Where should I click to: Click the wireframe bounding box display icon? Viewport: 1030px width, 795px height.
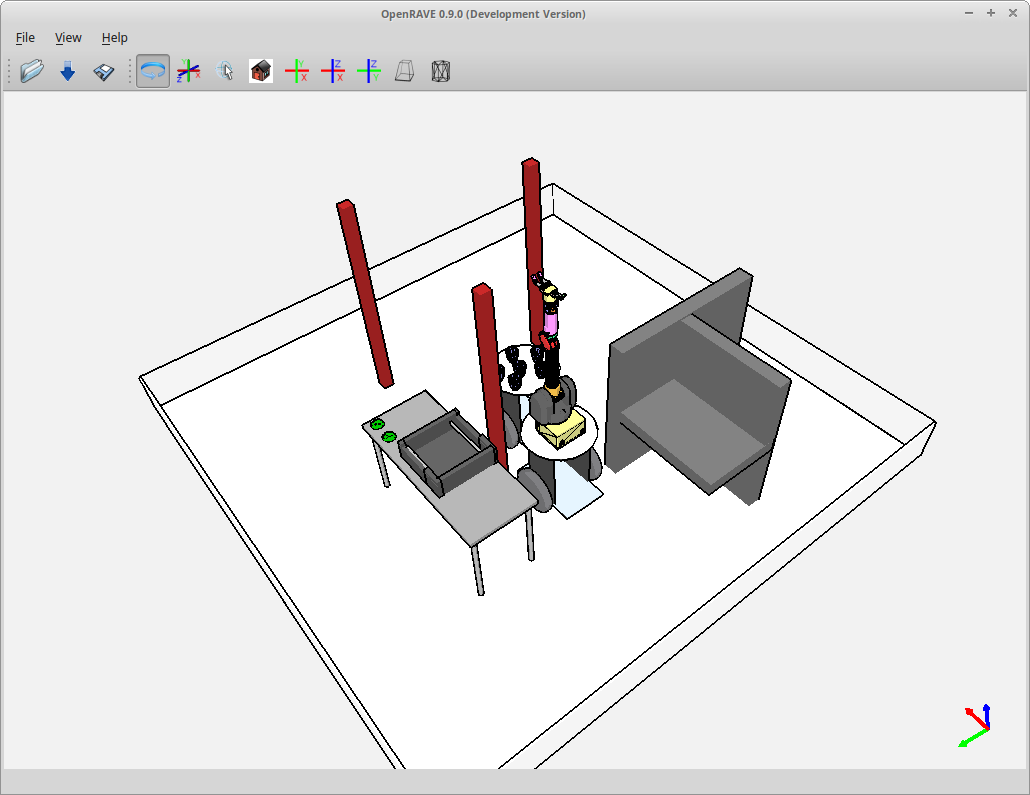point(440,70)
